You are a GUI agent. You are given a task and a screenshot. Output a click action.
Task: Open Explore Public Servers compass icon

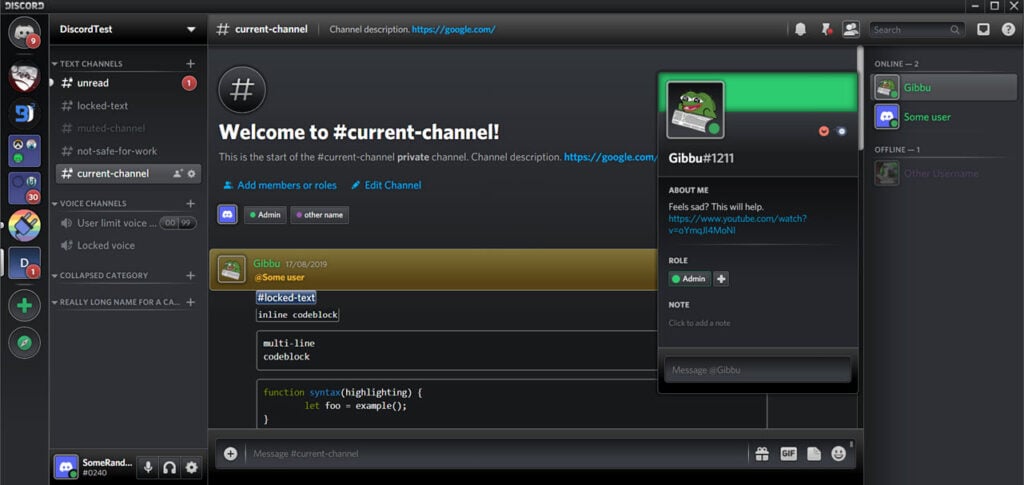click(x=24, y=343)
